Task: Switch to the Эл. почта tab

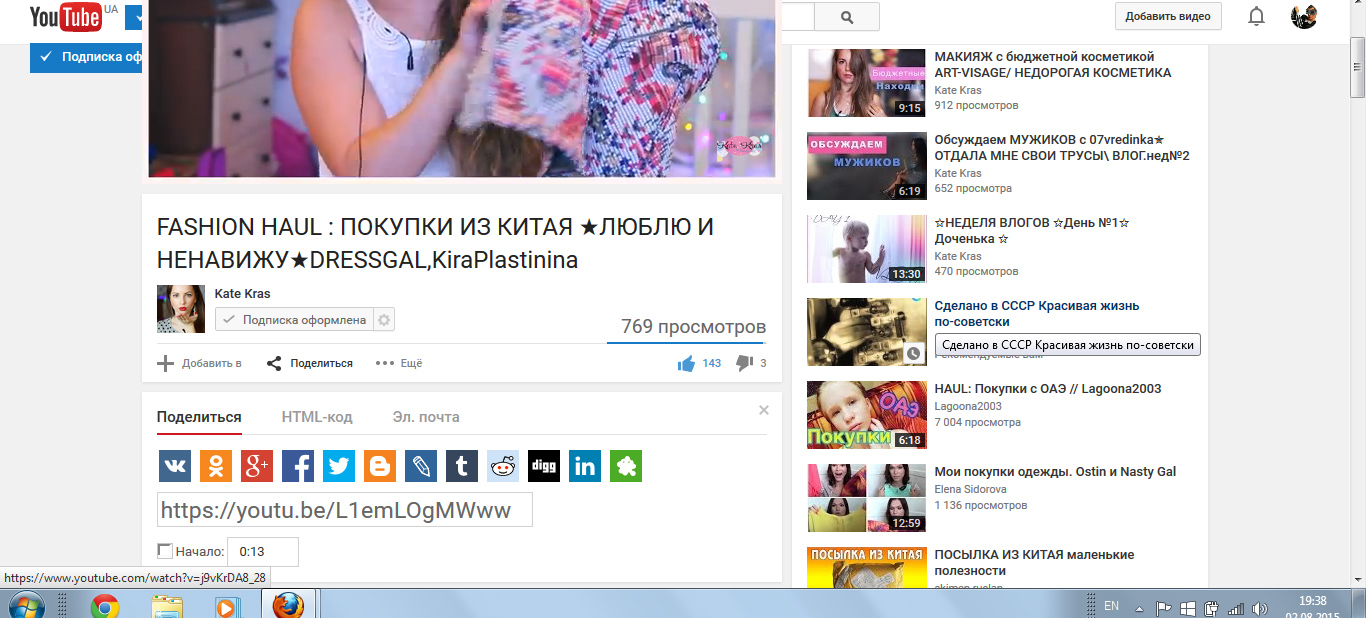Action: (426, 417)
